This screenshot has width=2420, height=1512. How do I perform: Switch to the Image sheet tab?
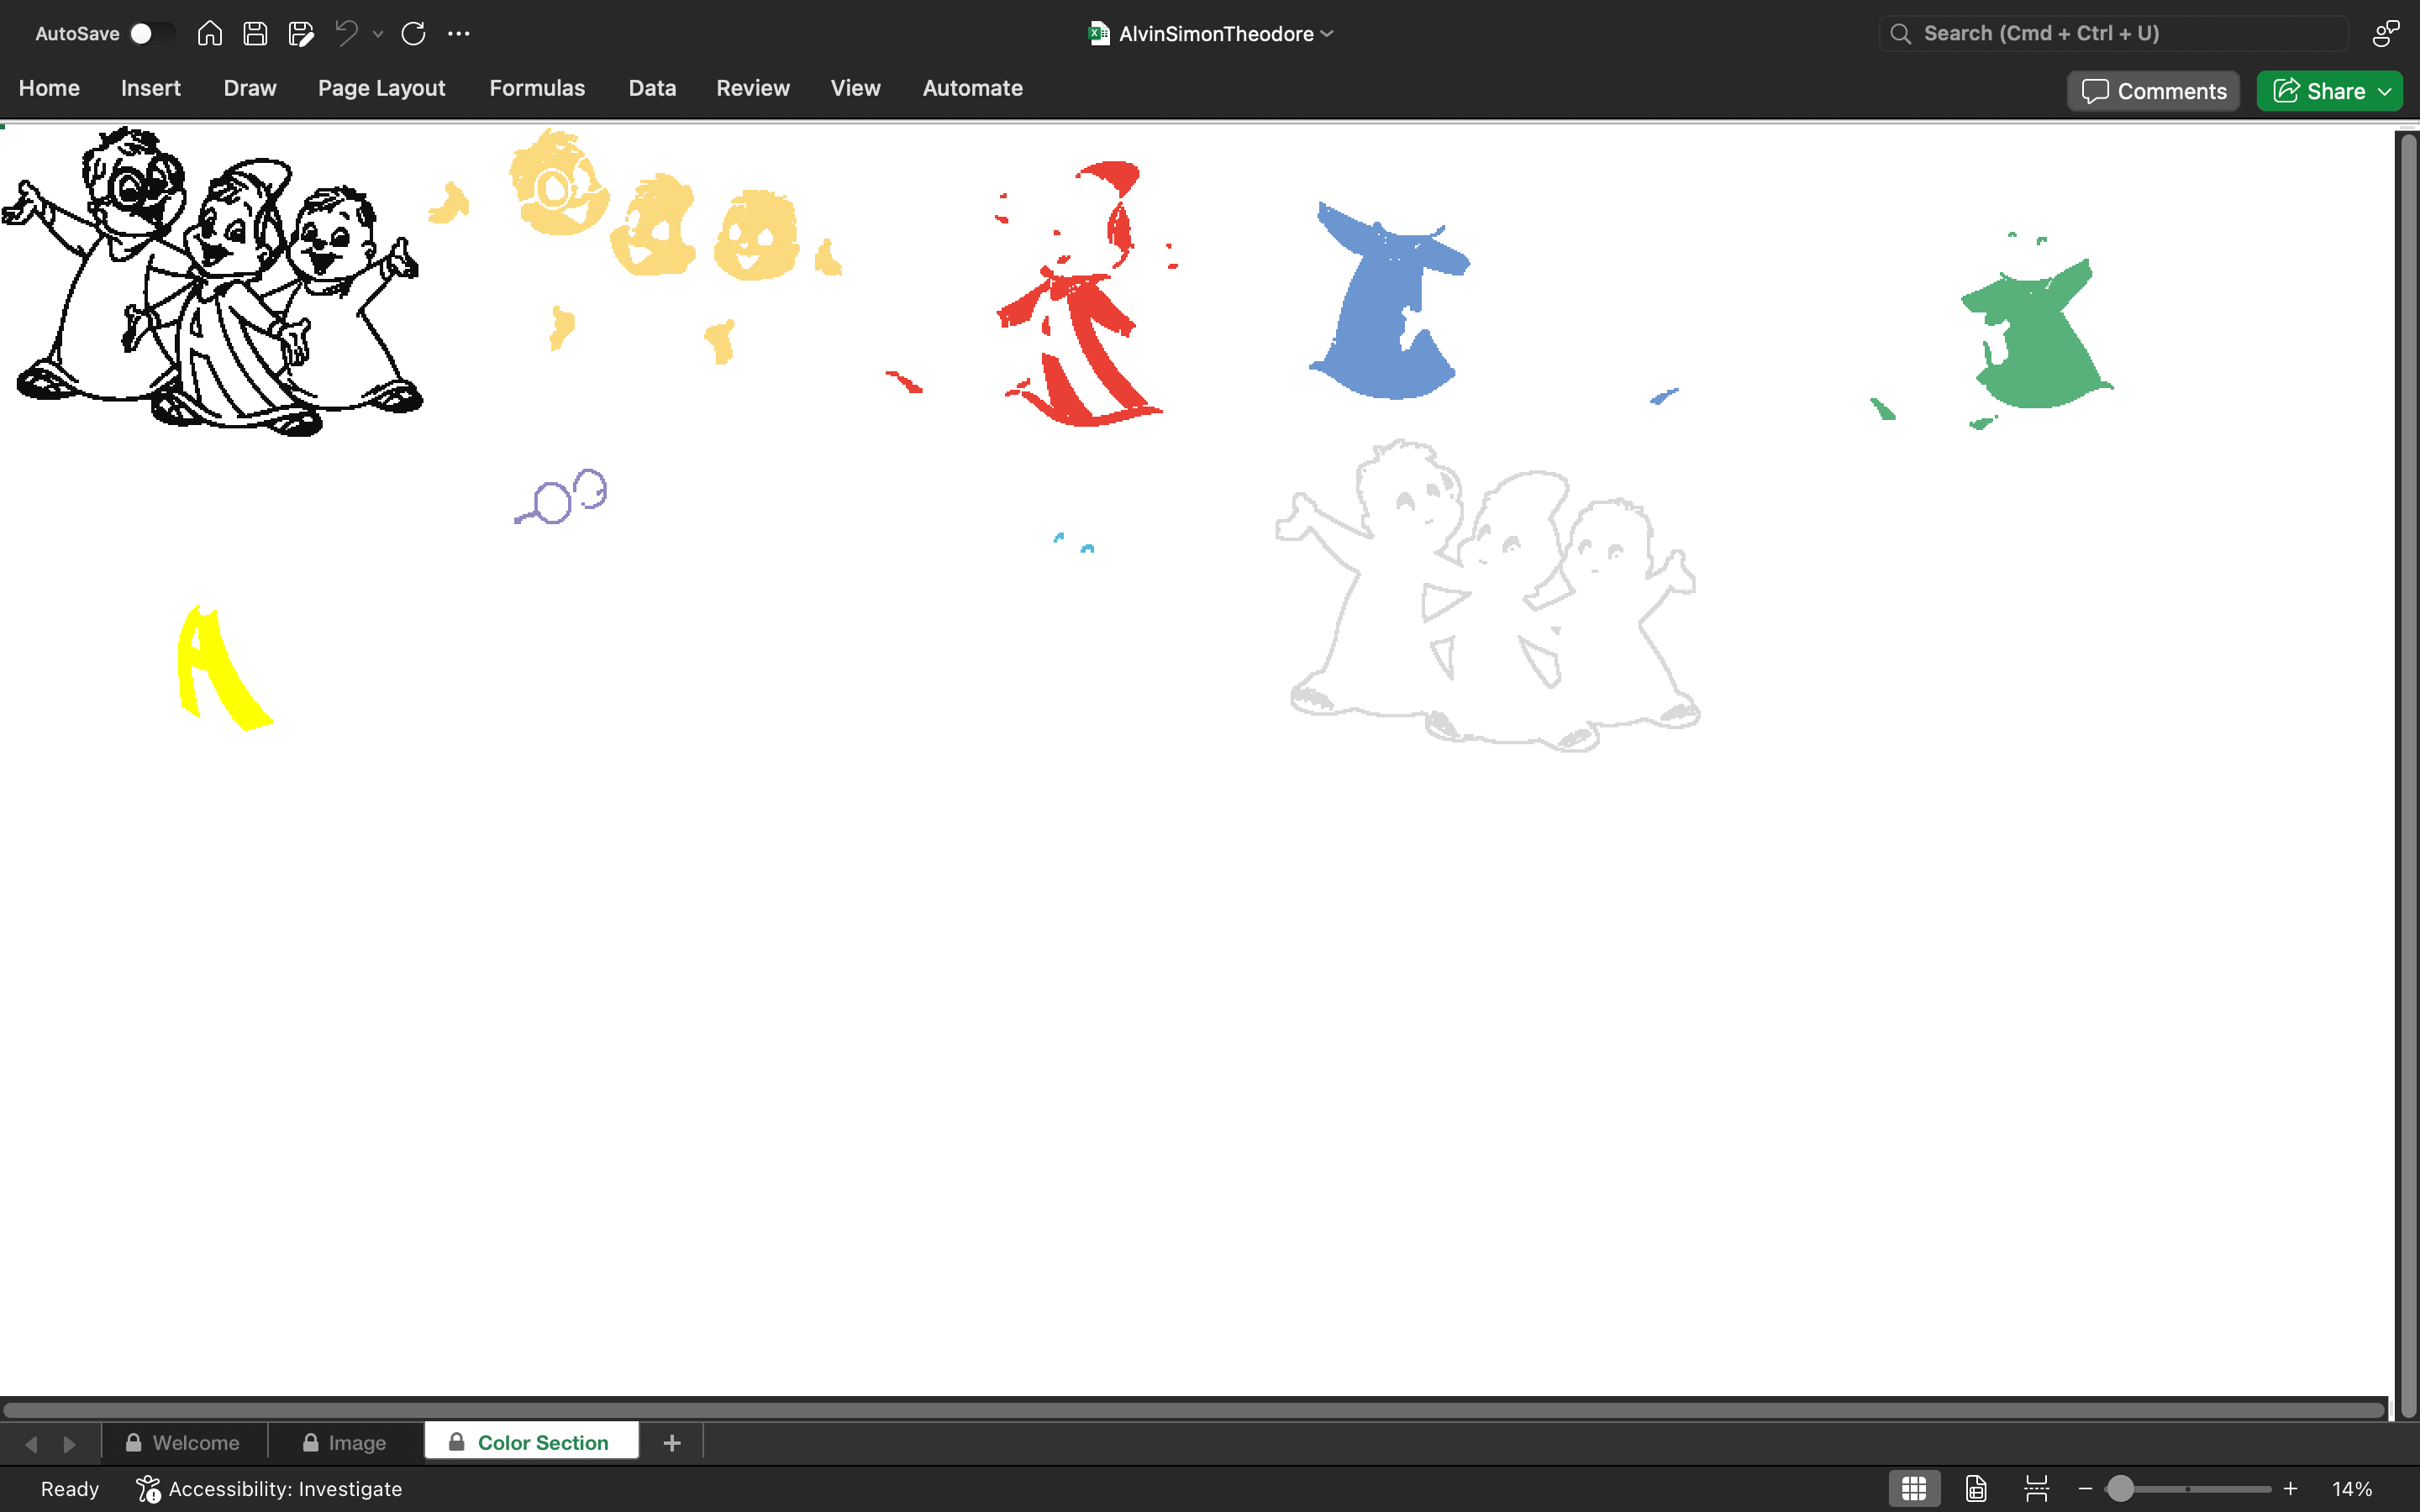[x=345, y=1442]
